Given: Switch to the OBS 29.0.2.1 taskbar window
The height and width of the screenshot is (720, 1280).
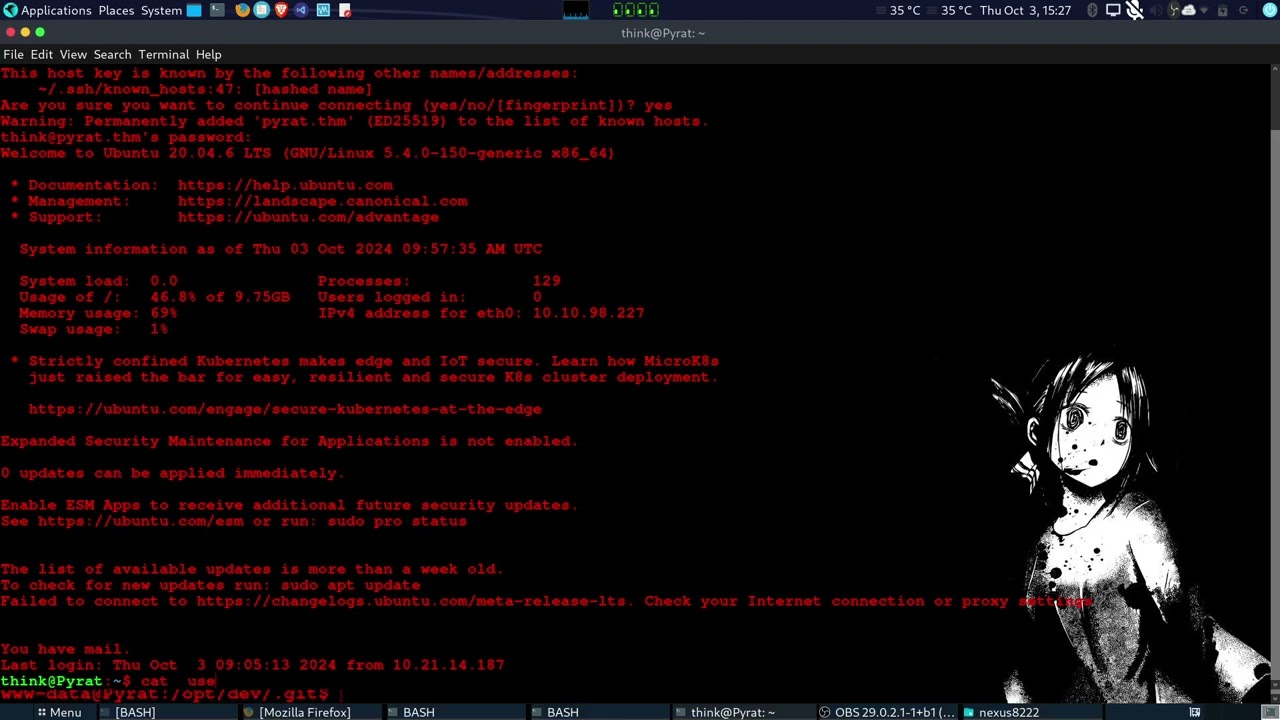Looking at the screenshot, I should pos(887,712).
